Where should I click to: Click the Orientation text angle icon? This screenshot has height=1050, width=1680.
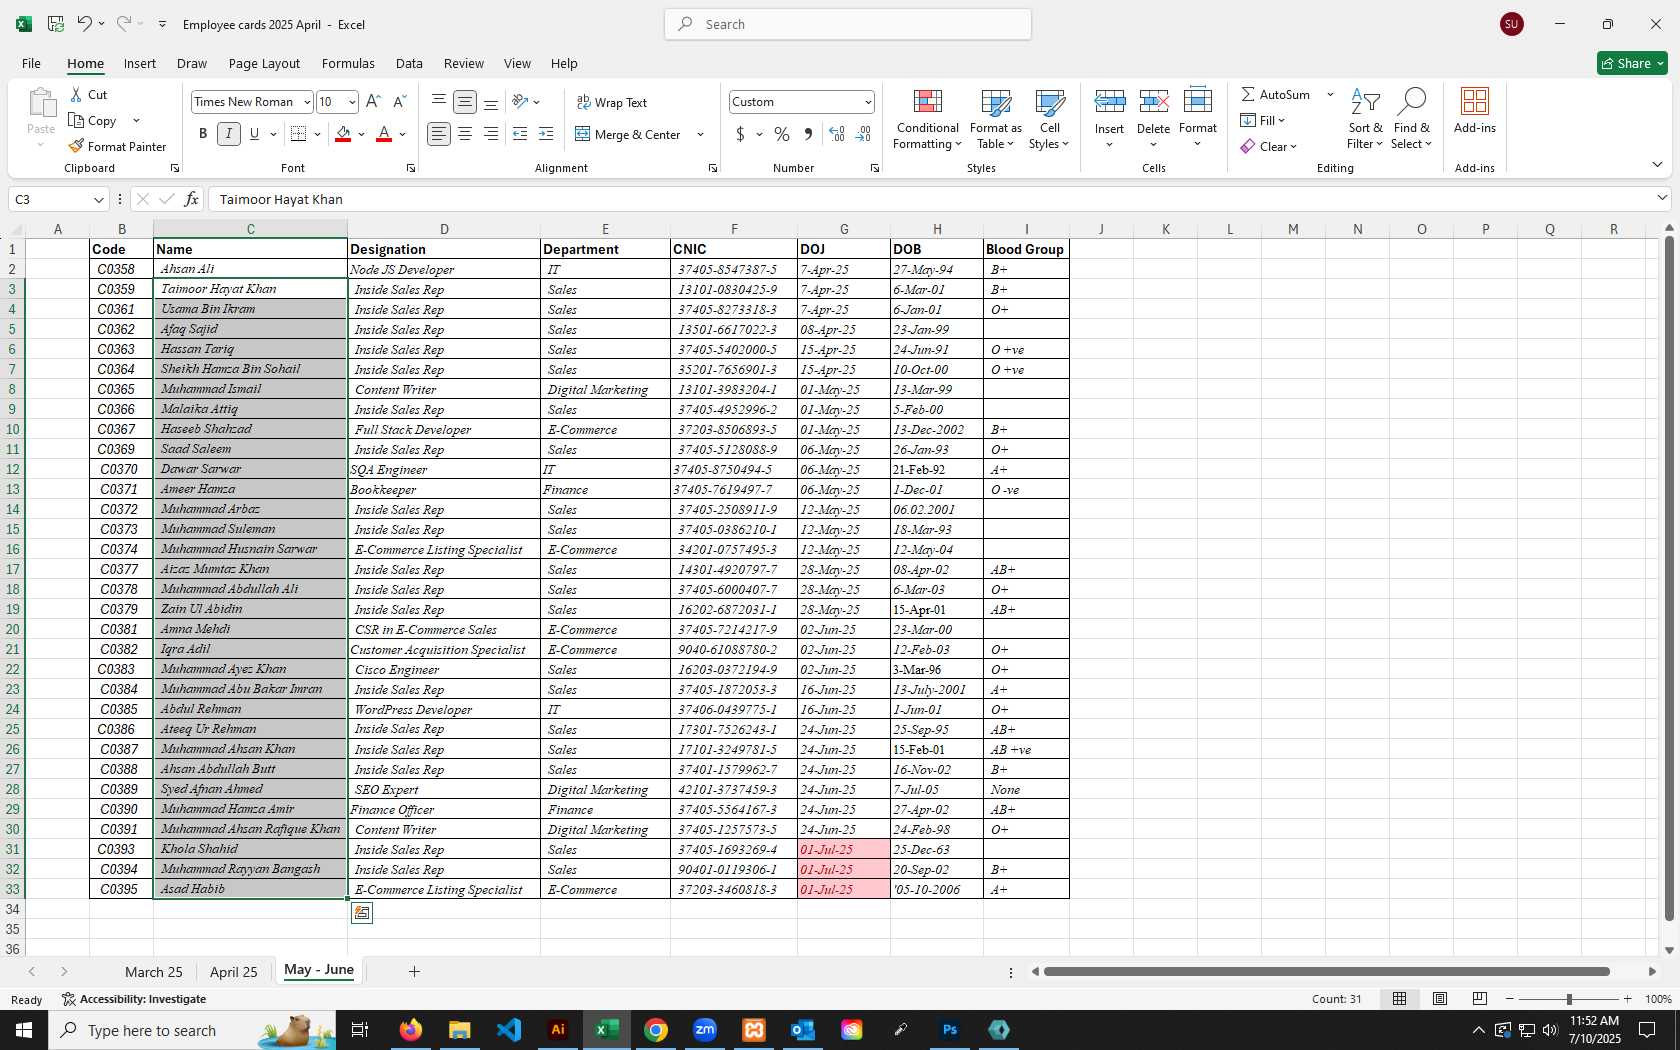(520, 101)
